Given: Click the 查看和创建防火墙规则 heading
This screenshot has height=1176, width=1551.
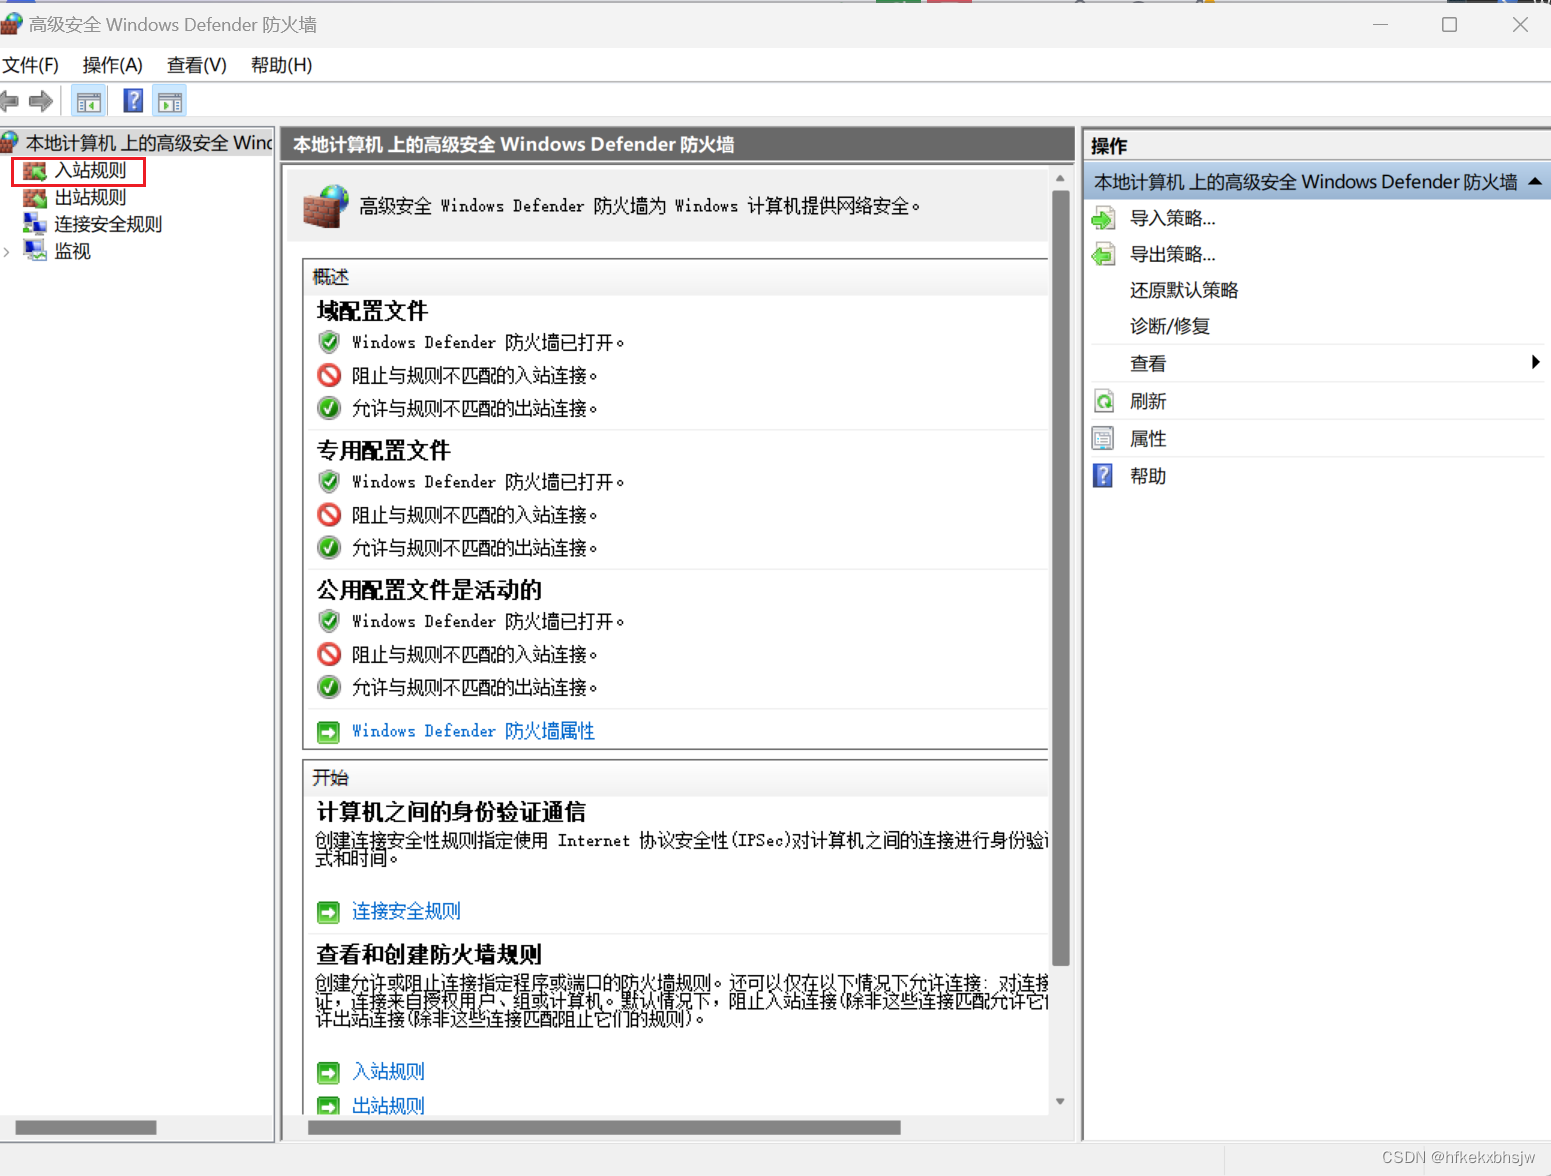Looking at the screenshot, I should (429, 954).
